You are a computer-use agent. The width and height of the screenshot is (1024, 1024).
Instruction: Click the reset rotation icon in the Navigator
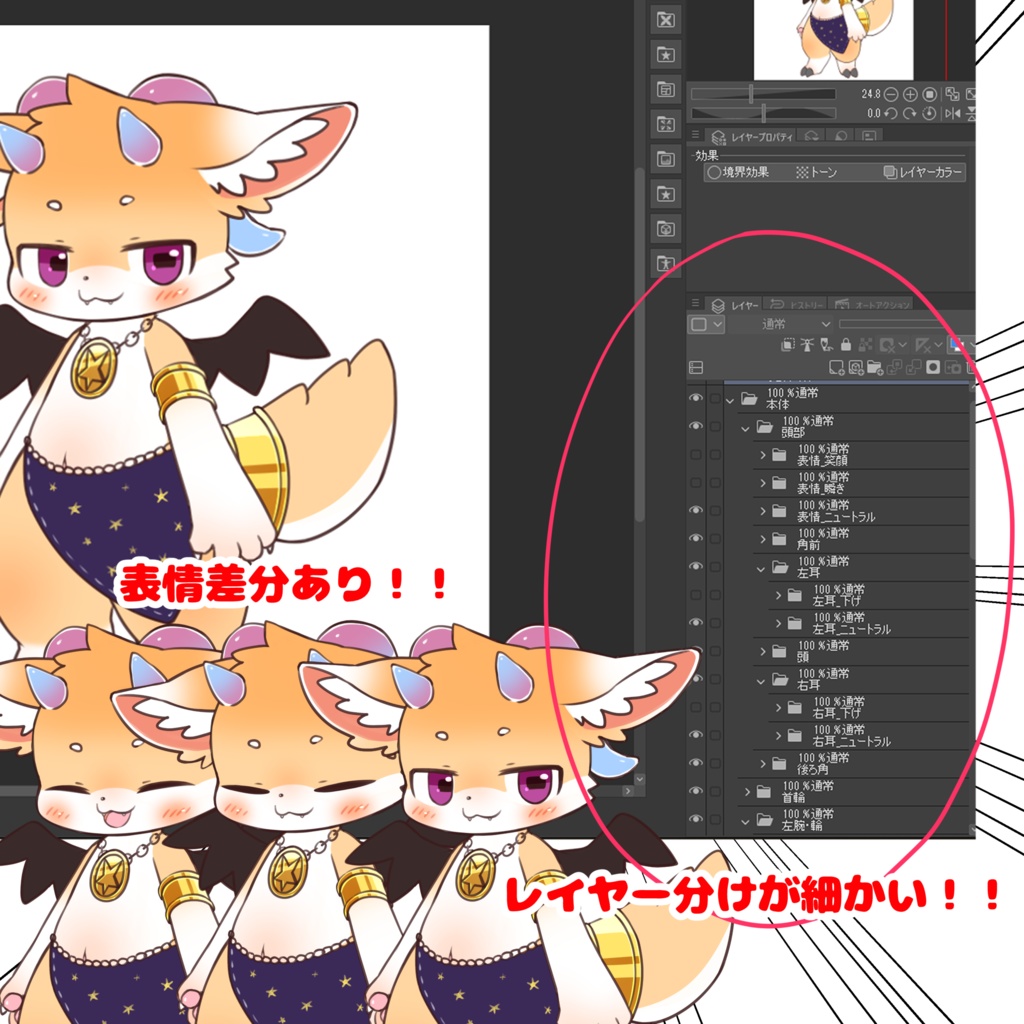click(x=928, y=112)
